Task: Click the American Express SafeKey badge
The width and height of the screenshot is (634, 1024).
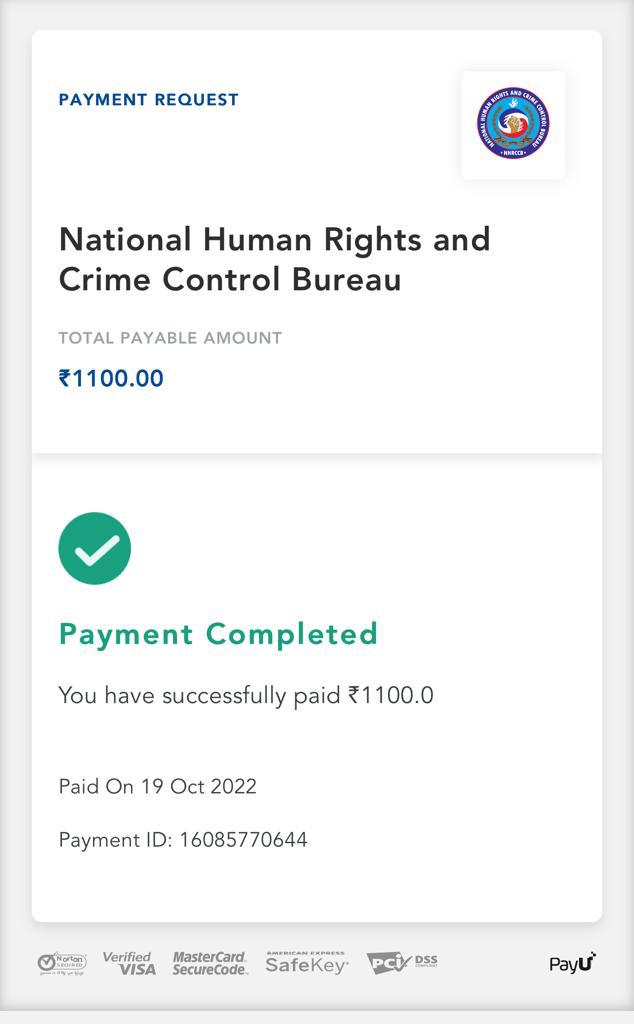Action: point(306,963)
